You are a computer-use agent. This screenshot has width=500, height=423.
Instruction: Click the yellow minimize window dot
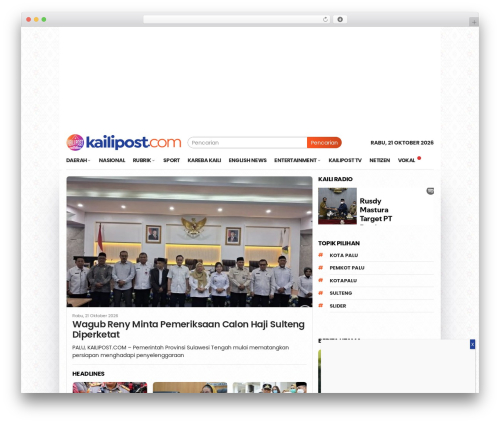(x=36, y=20)
